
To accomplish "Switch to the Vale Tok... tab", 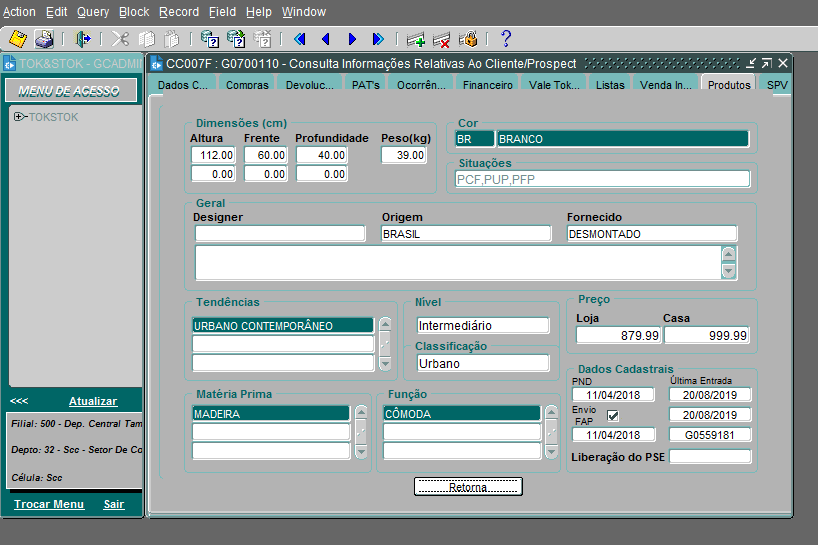I will tap(554, 84).
